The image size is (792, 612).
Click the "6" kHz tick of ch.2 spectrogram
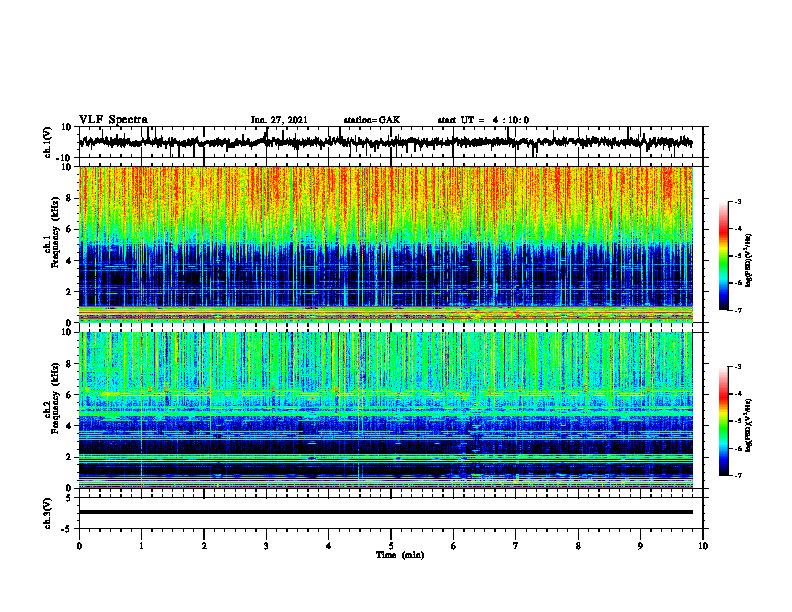[70, 395]
